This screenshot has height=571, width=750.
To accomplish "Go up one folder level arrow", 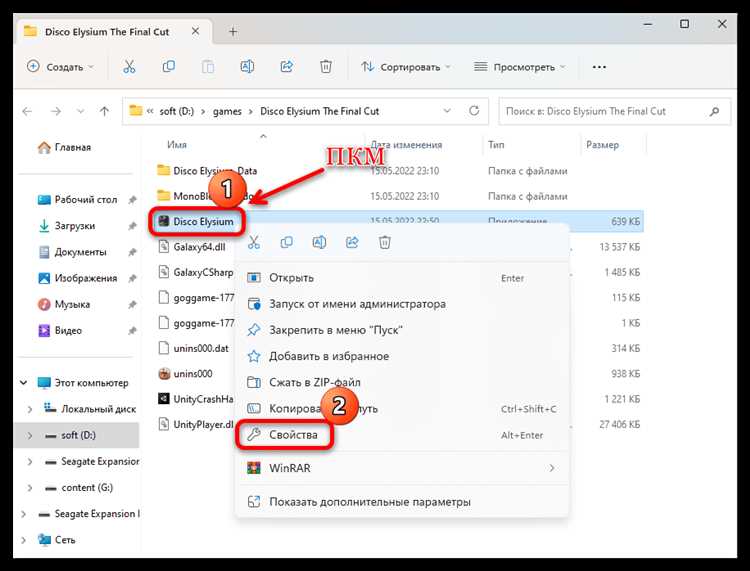I will coord(104,111).
